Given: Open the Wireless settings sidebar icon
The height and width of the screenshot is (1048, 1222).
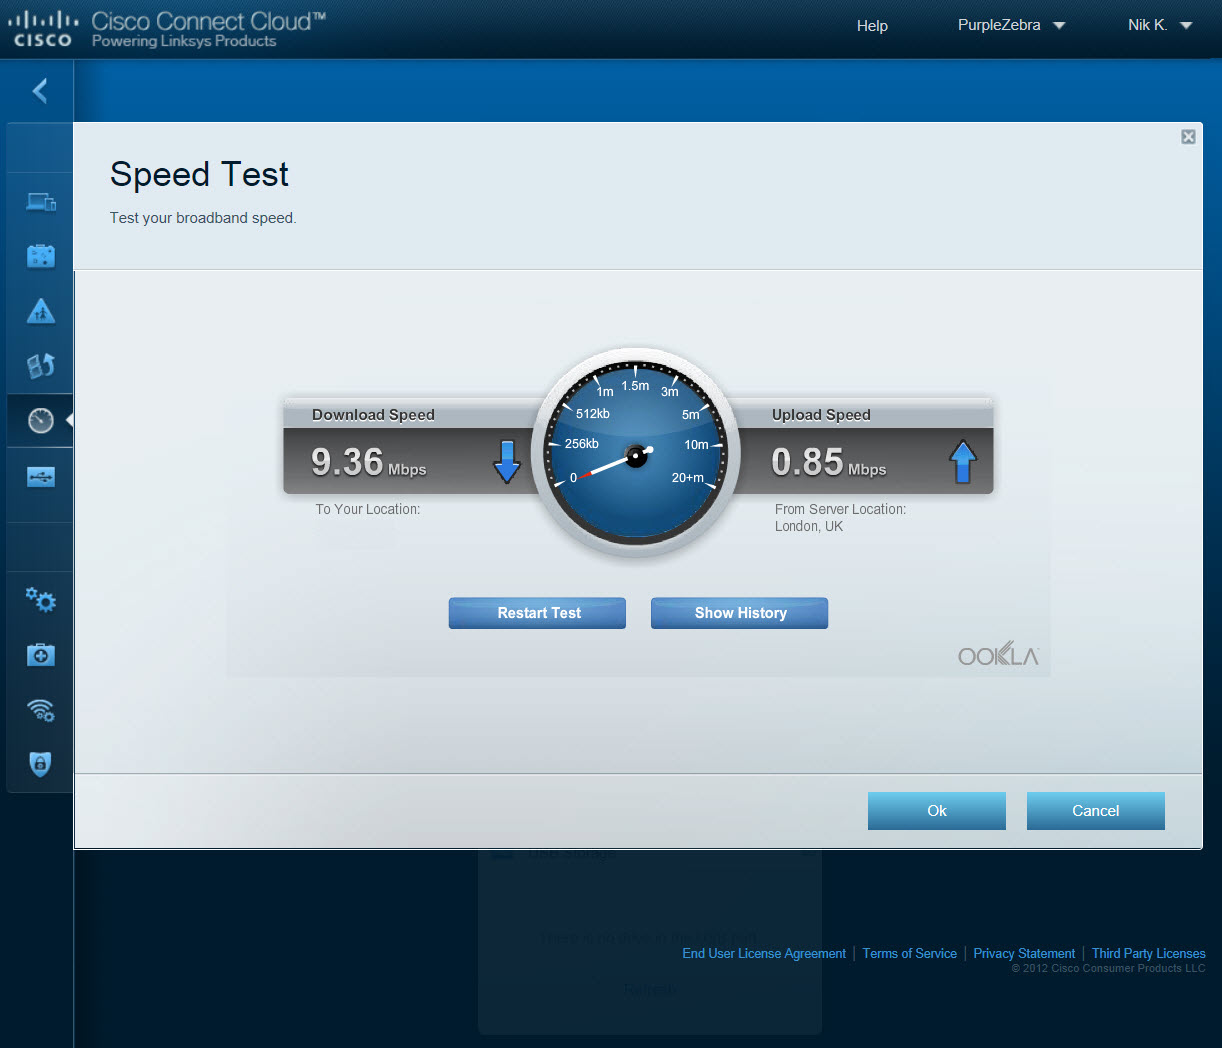Looking at the screenshot, I should 41,710.
